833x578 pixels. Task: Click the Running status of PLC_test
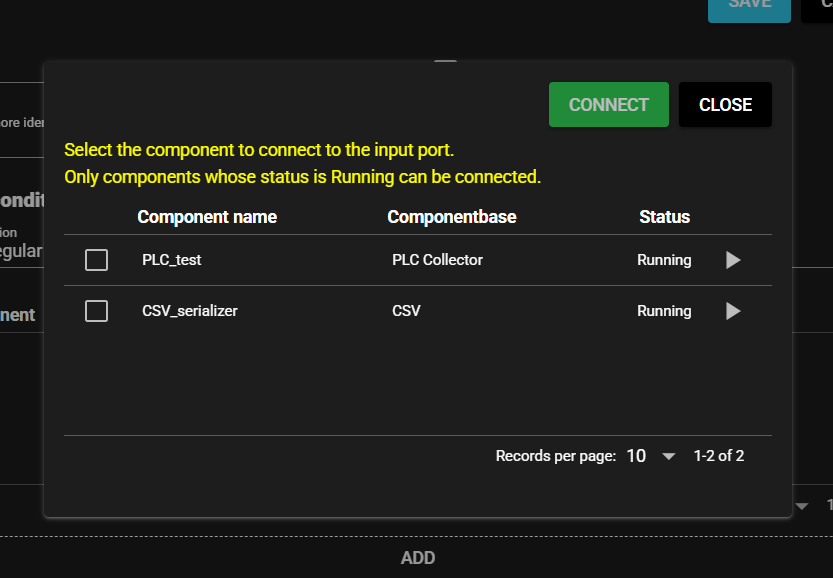[664, 260]
